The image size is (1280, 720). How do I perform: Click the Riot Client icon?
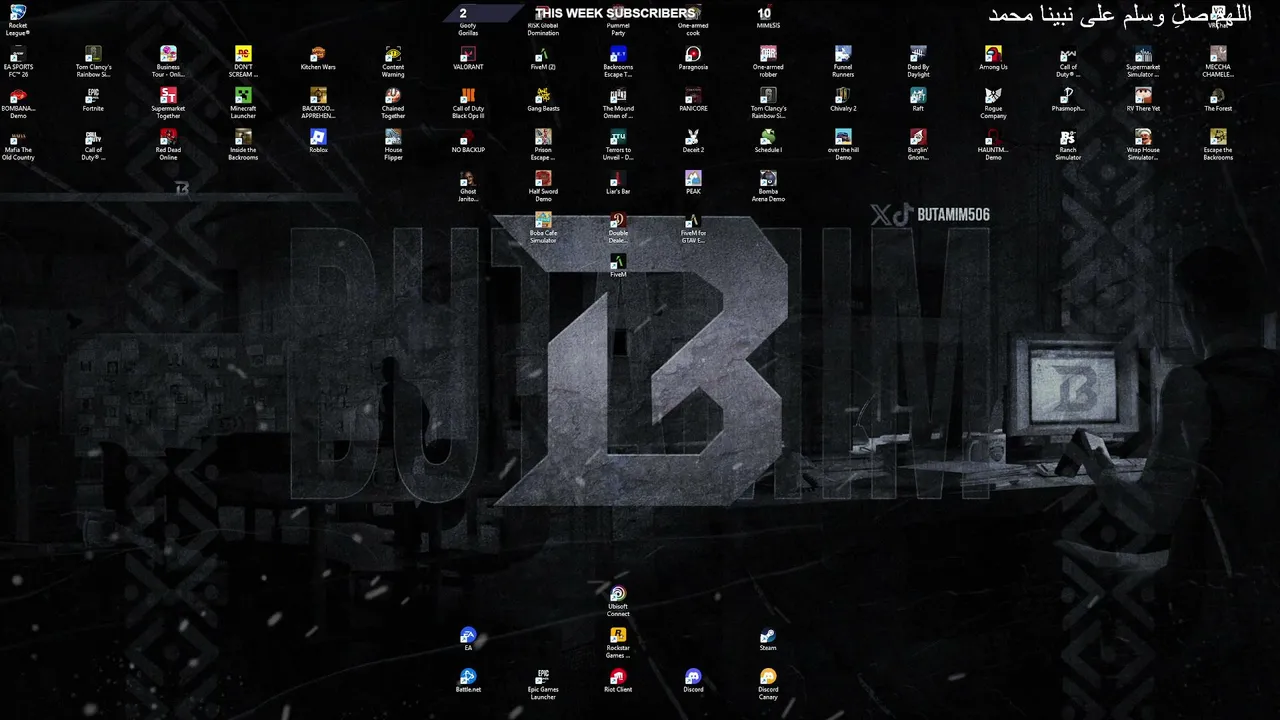(618, 681)
